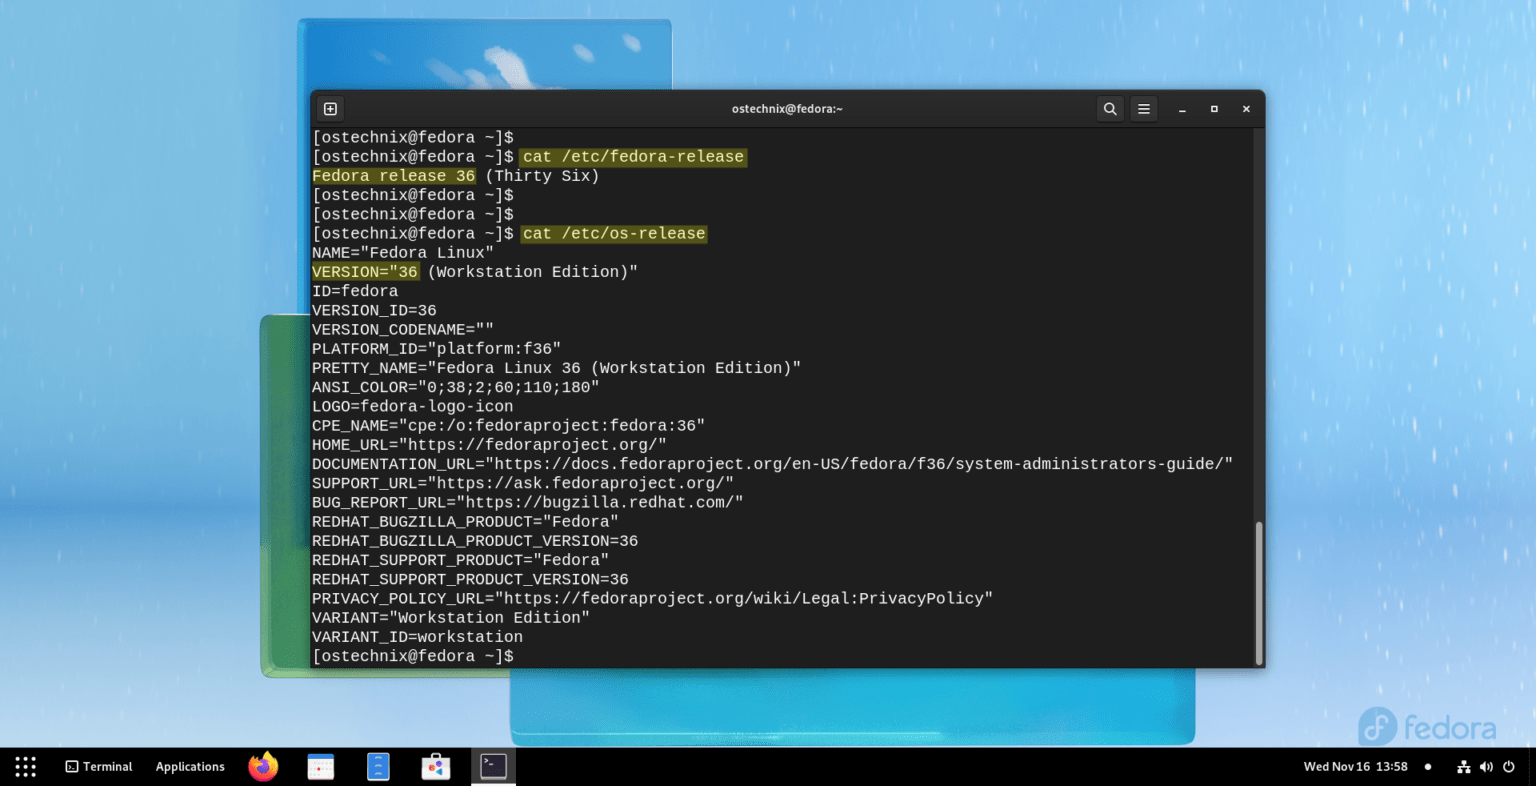Open a new terminal tab with the plus icon
Viewport: 1536px width, 786px height.
point(330,108)
